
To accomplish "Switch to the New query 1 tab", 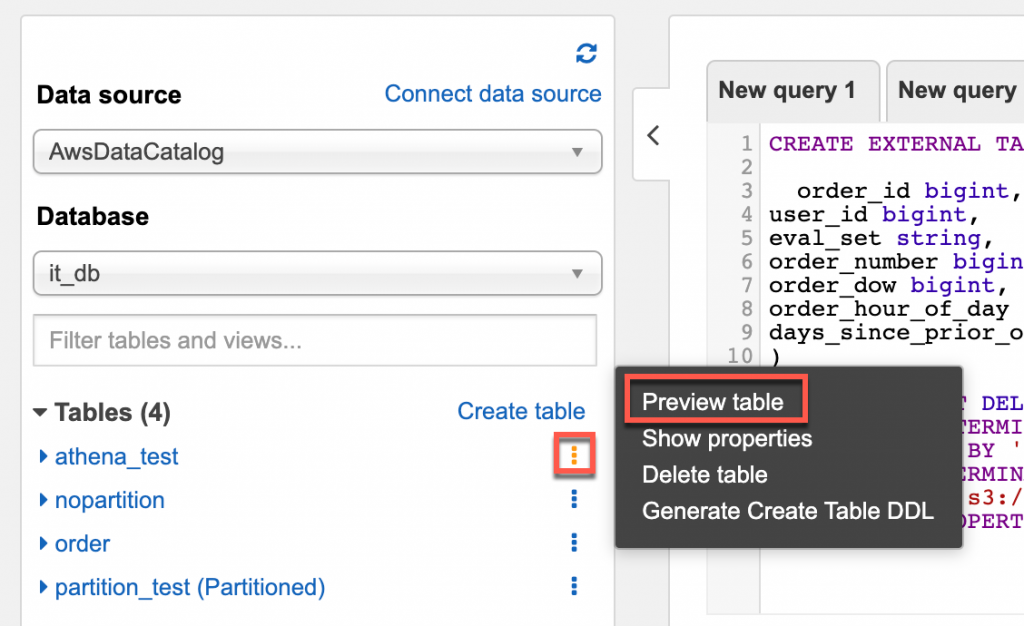I will (x=787, y=91).
